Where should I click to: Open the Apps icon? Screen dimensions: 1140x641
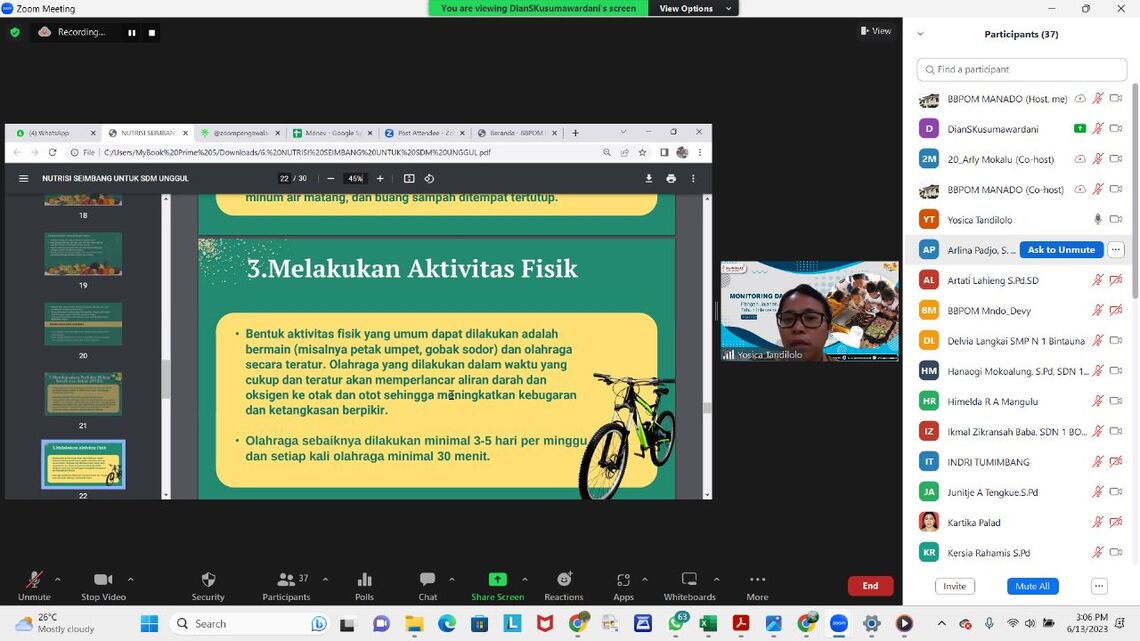point(623,580)
